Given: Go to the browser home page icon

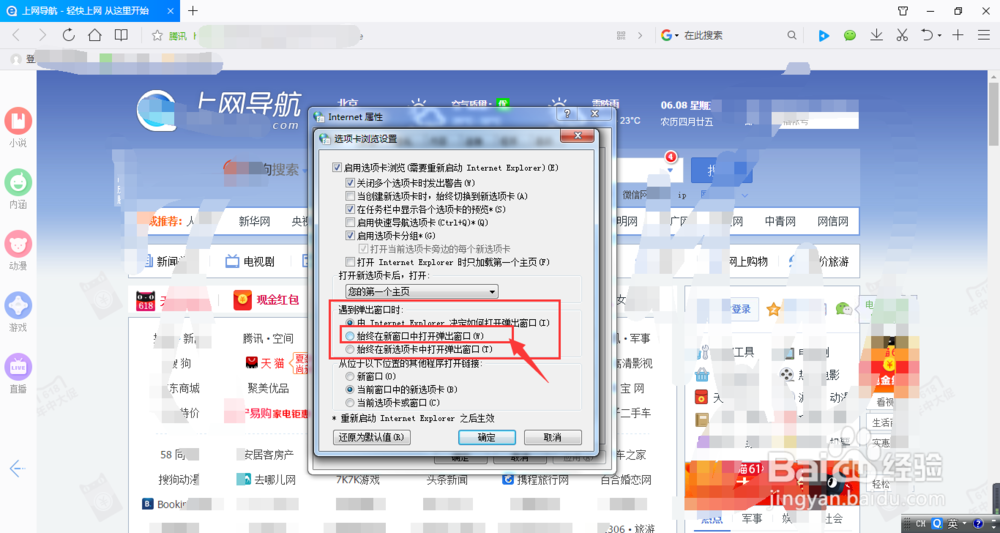Looking at the screenshot, I should point(94,35).
